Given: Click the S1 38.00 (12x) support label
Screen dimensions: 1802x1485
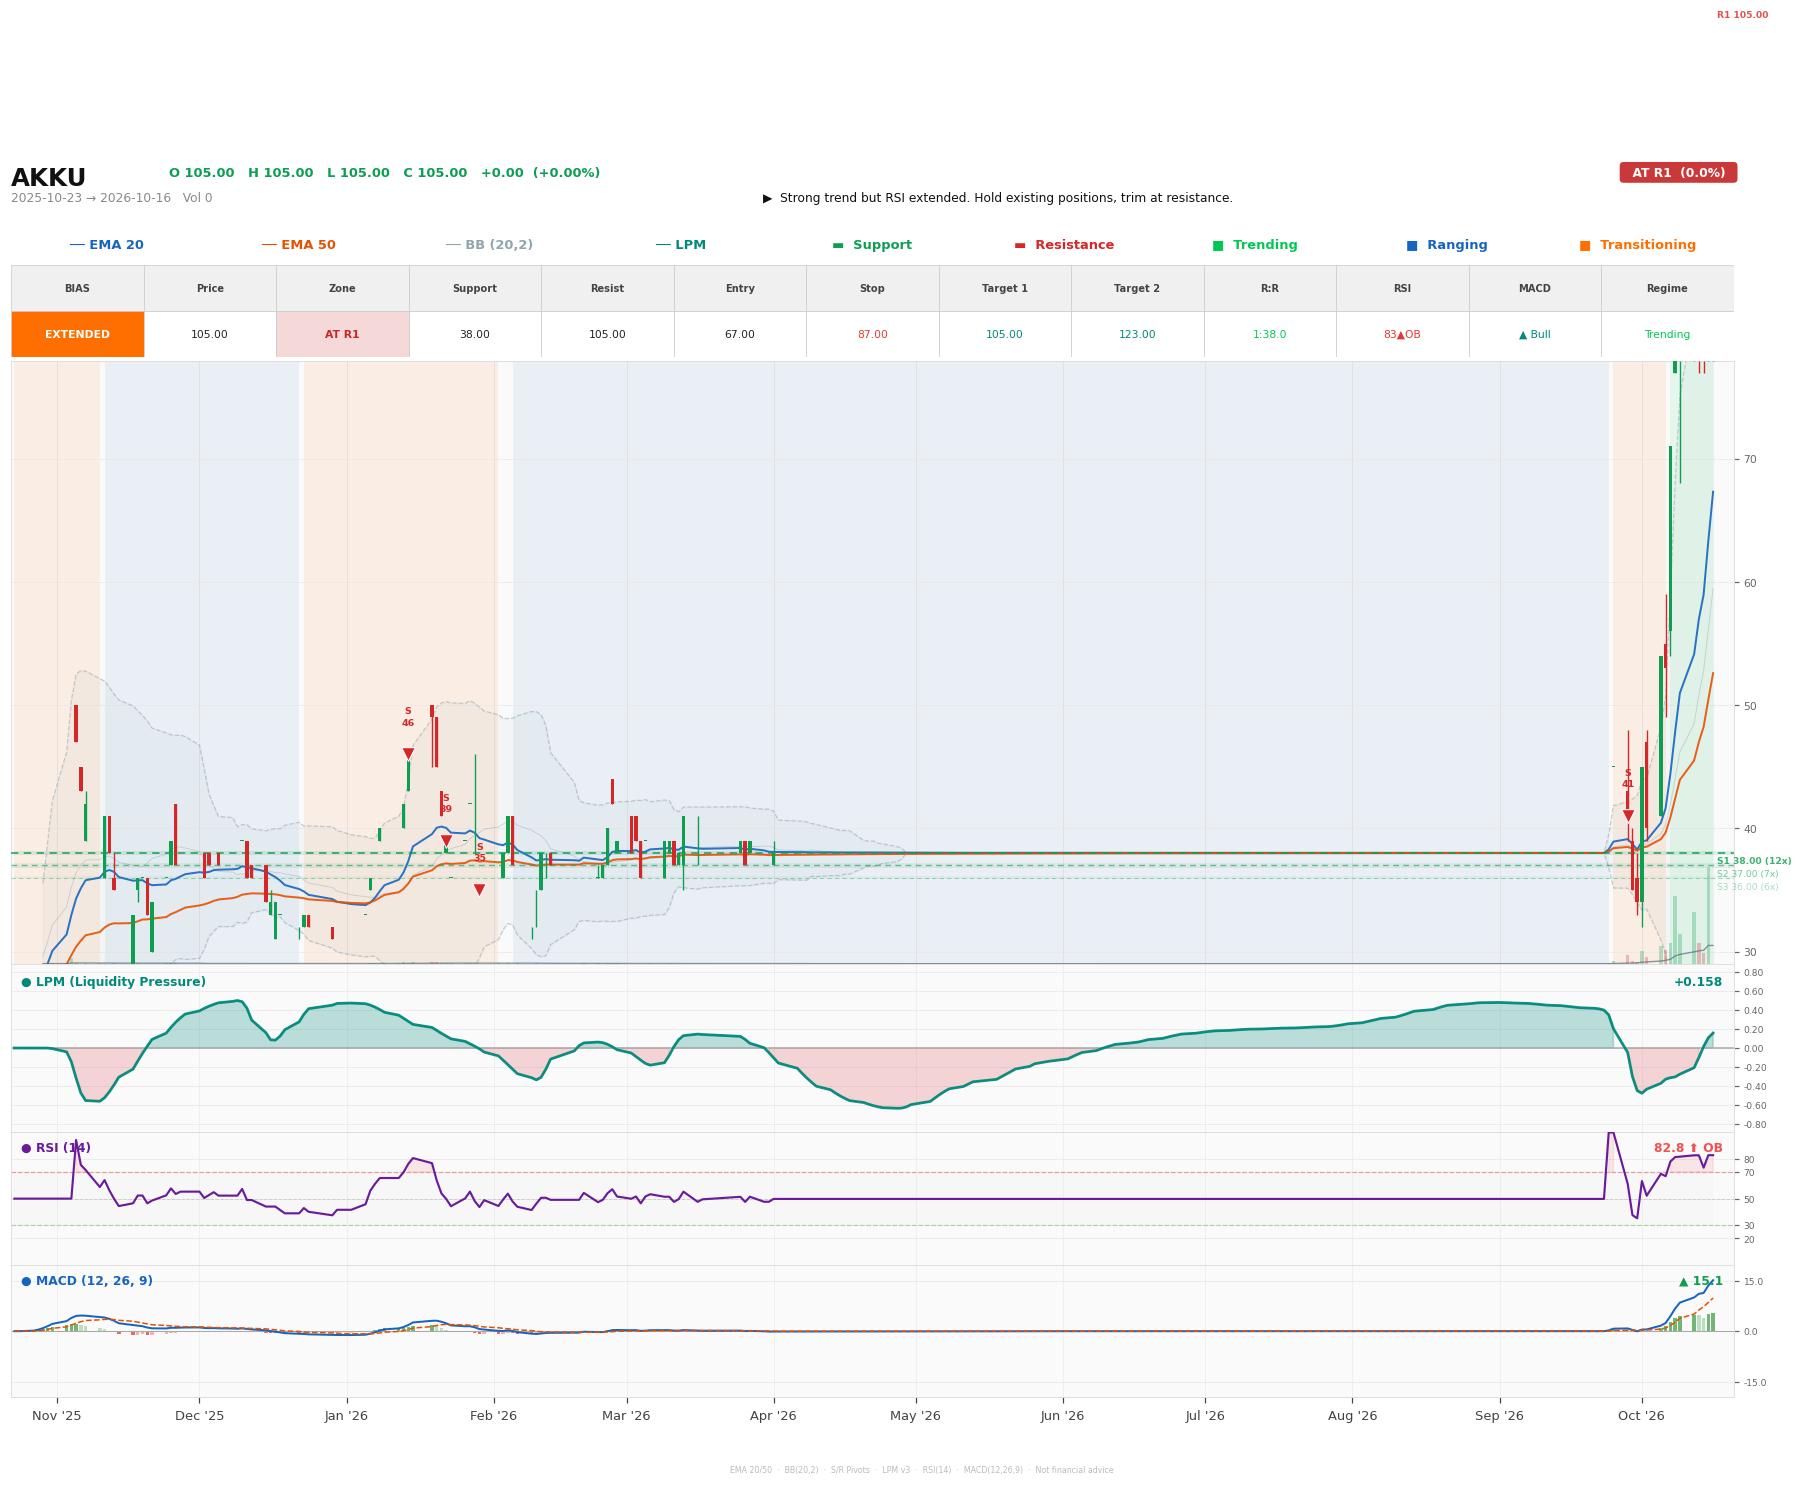Looking at the screenshot, I should (x=1754, y=861).
